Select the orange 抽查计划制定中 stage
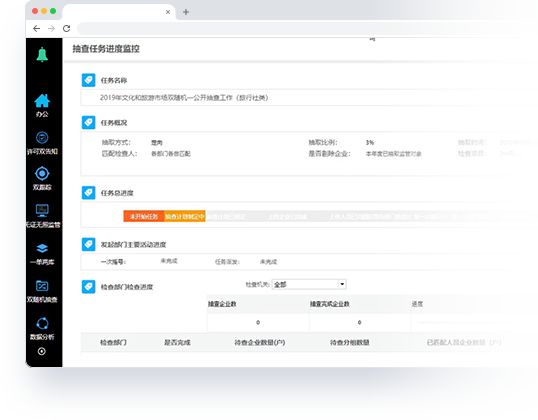The width and height of the screenshot is (538, 420). pyautogui.click(x=185, y=216)
